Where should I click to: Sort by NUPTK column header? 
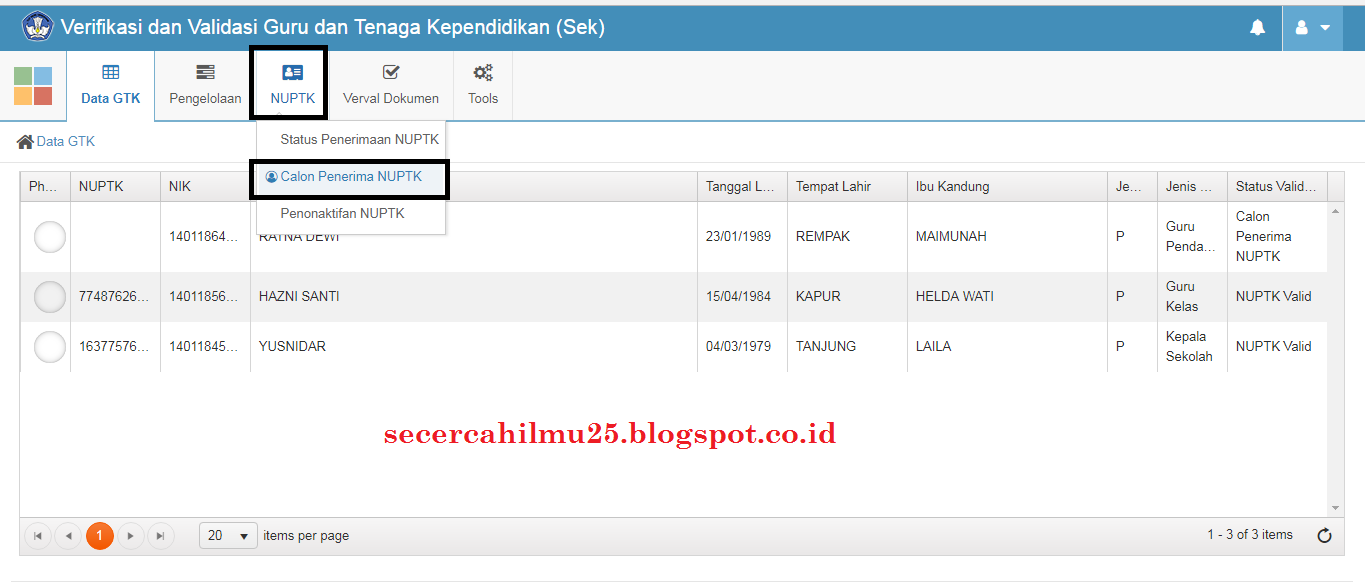pos(115,187)
